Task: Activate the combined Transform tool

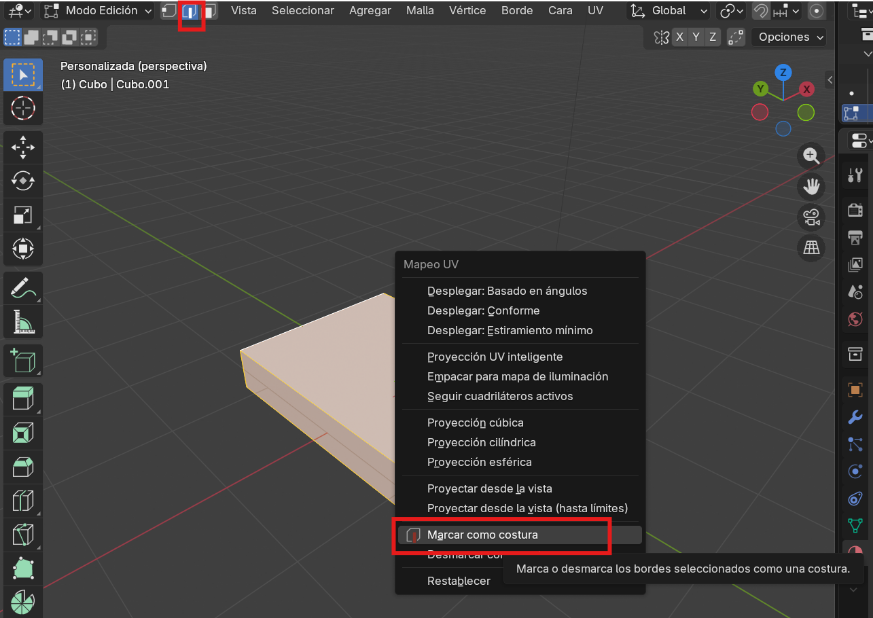Action: point(23,248)
